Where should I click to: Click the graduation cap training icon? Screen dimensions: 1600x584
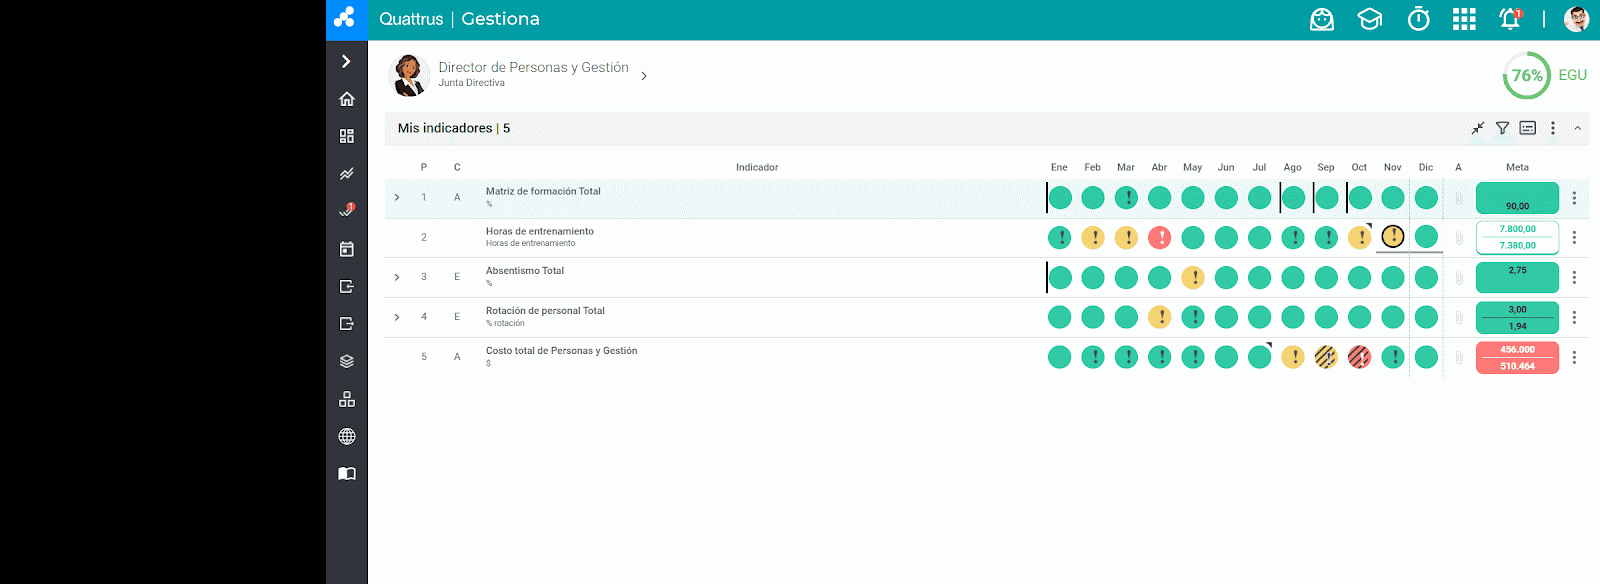[x=1369, y=19]
